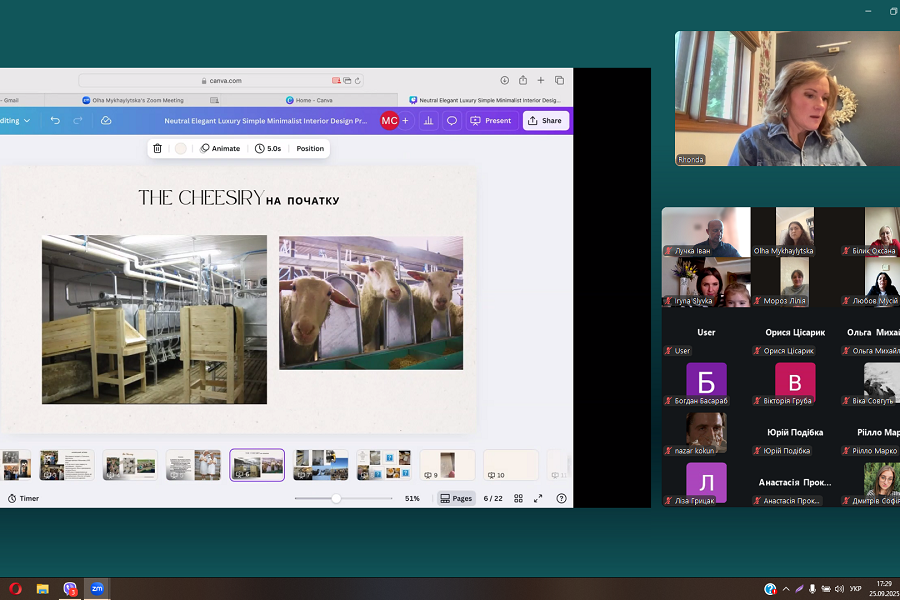Add a collaborator with the plus button

pyautogui.click(x=405, y=121)
